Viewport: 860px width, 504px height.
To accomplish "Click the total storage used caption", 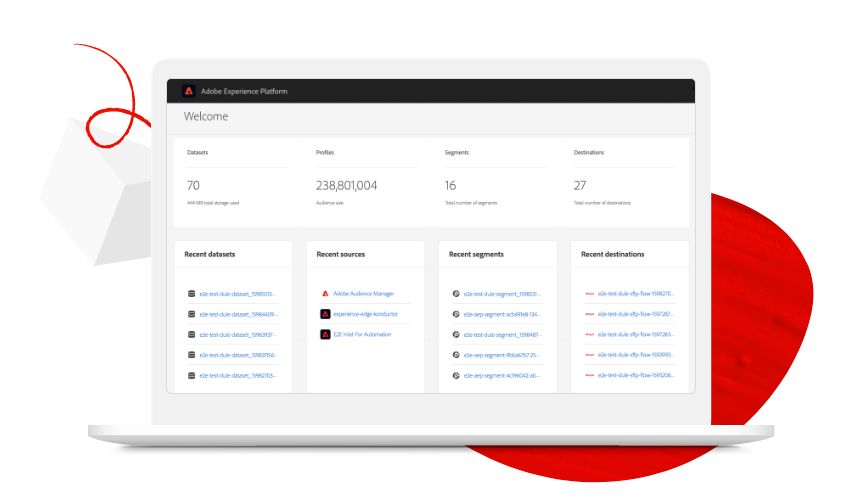I will [213, 203].
